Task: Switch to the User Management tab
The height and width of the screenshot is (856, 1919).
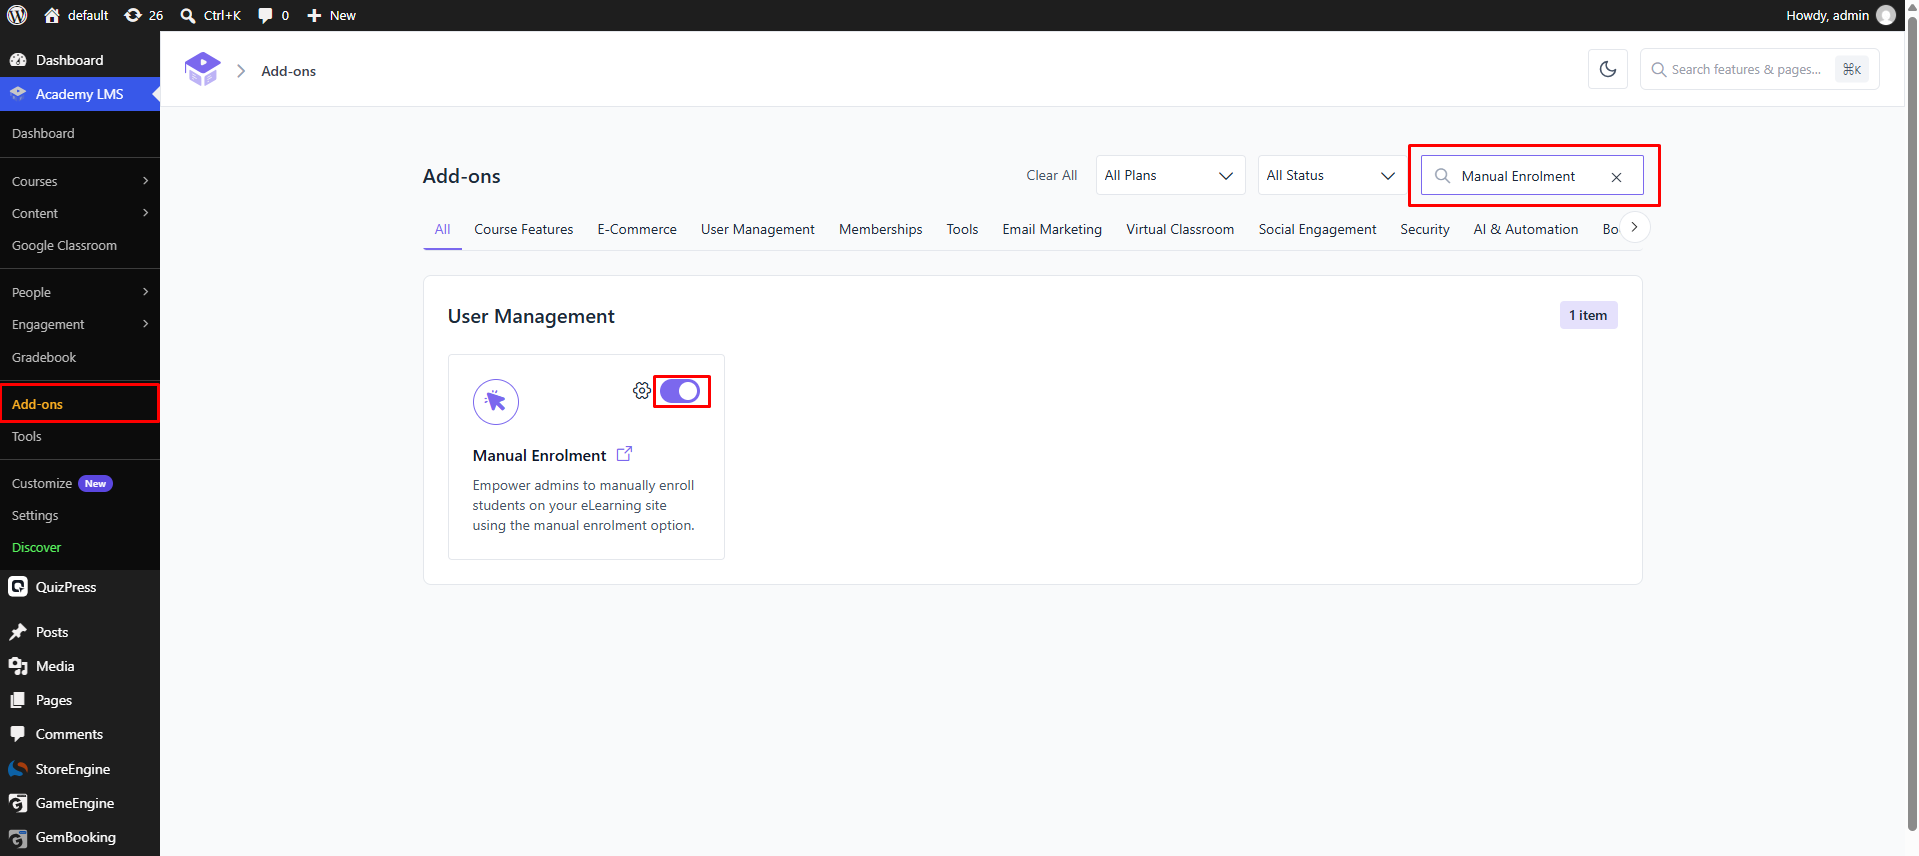Action: [758, 229]
